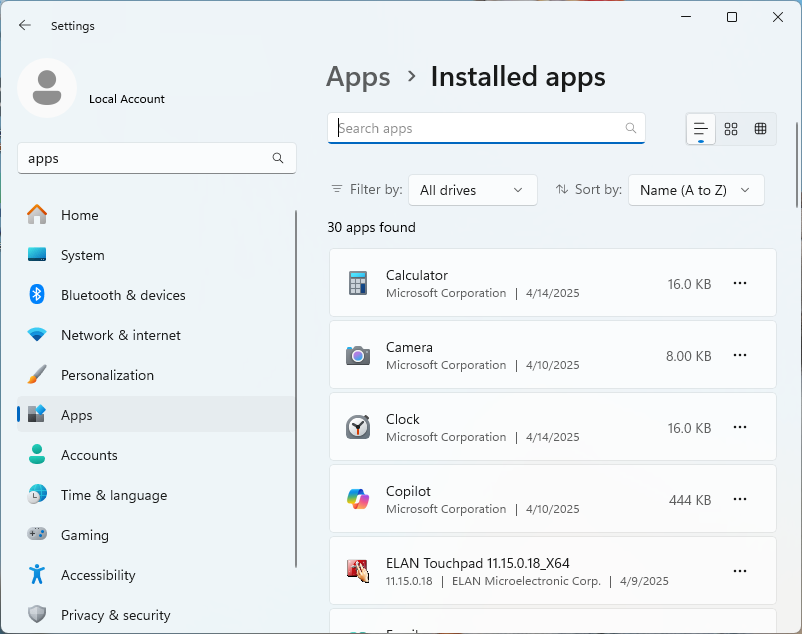The image size is (802, 634).
Task: Switch to table view layout
Action: pos(760,129)
